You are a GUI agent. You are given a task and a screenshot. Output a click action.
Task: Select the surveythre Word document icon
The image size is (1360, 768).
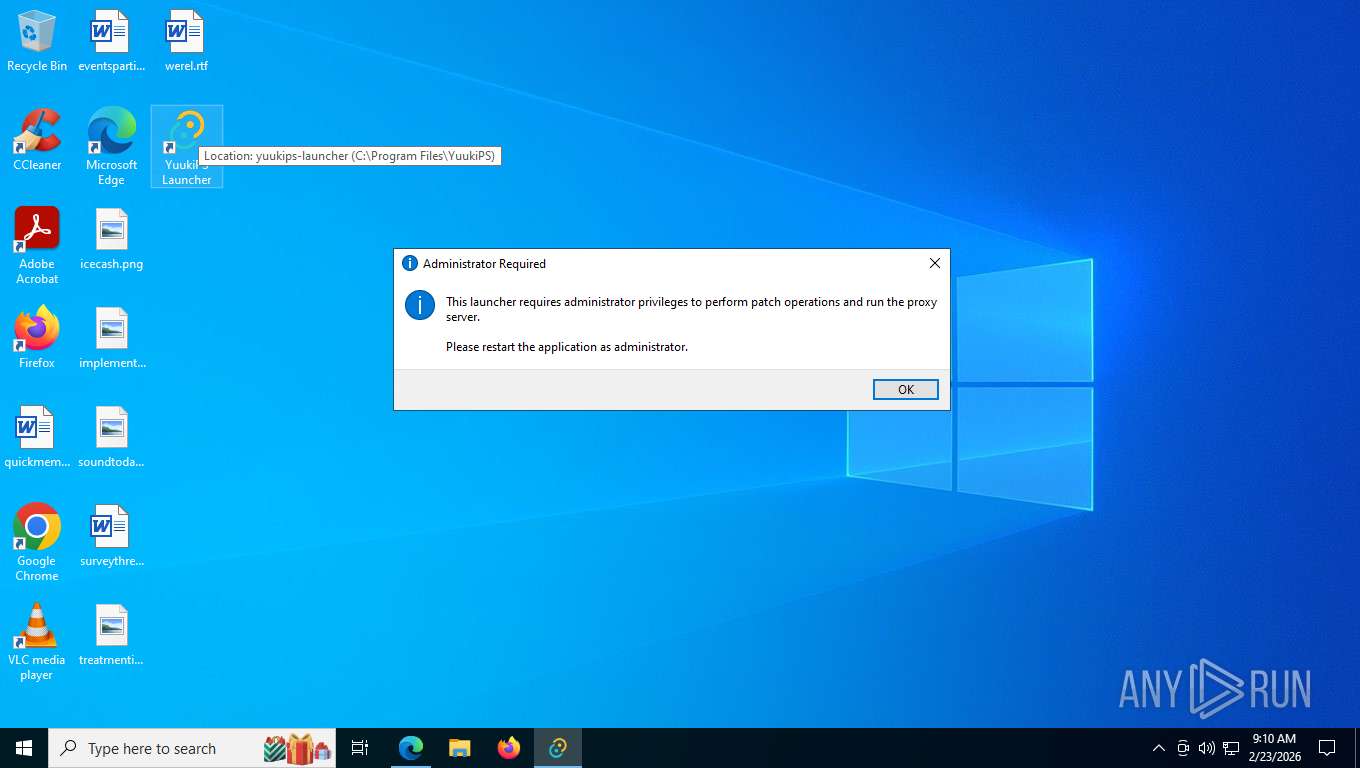pos(111,536)
